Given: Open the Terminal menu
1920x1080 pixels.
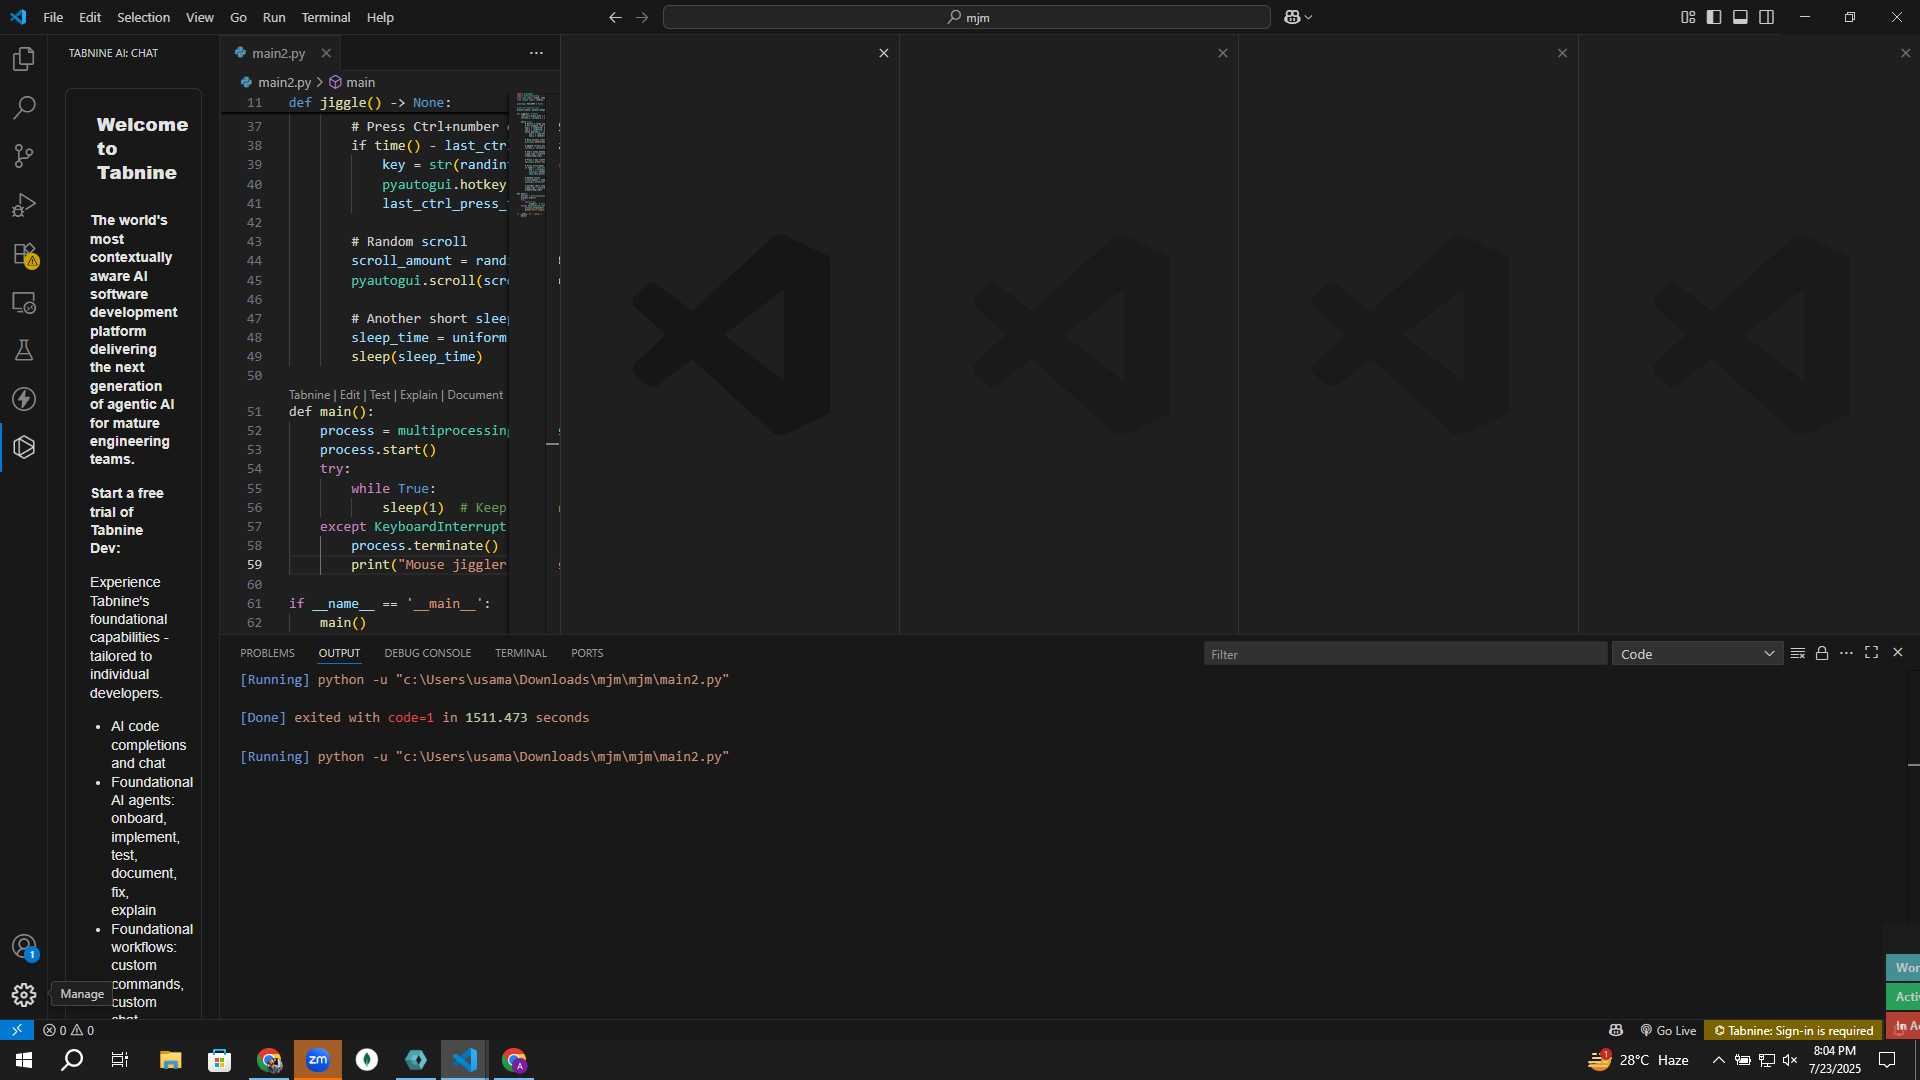Looking at the screenshot, I should click(x=326, y=17).
